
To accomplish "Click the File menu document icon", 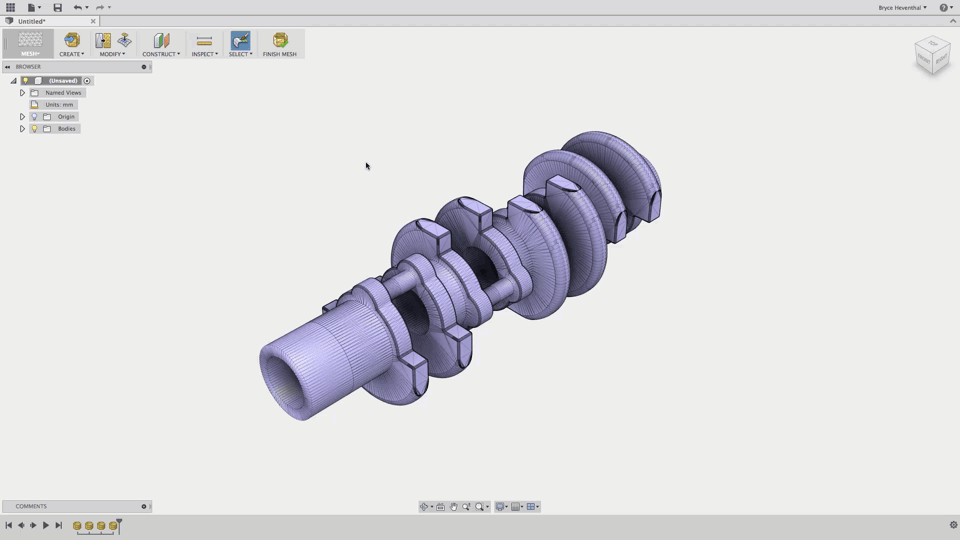I will point(31,7).
